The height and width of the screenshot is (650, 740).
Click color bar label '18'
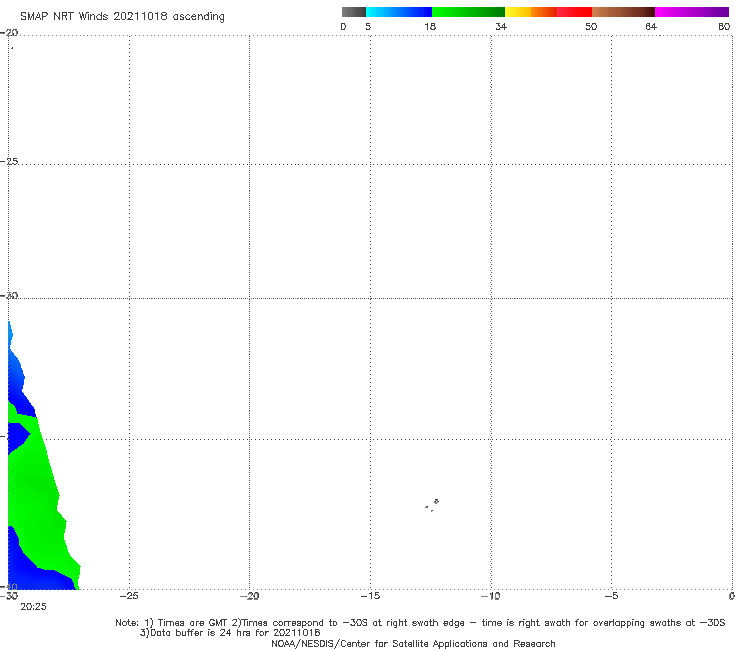[430, 27]
